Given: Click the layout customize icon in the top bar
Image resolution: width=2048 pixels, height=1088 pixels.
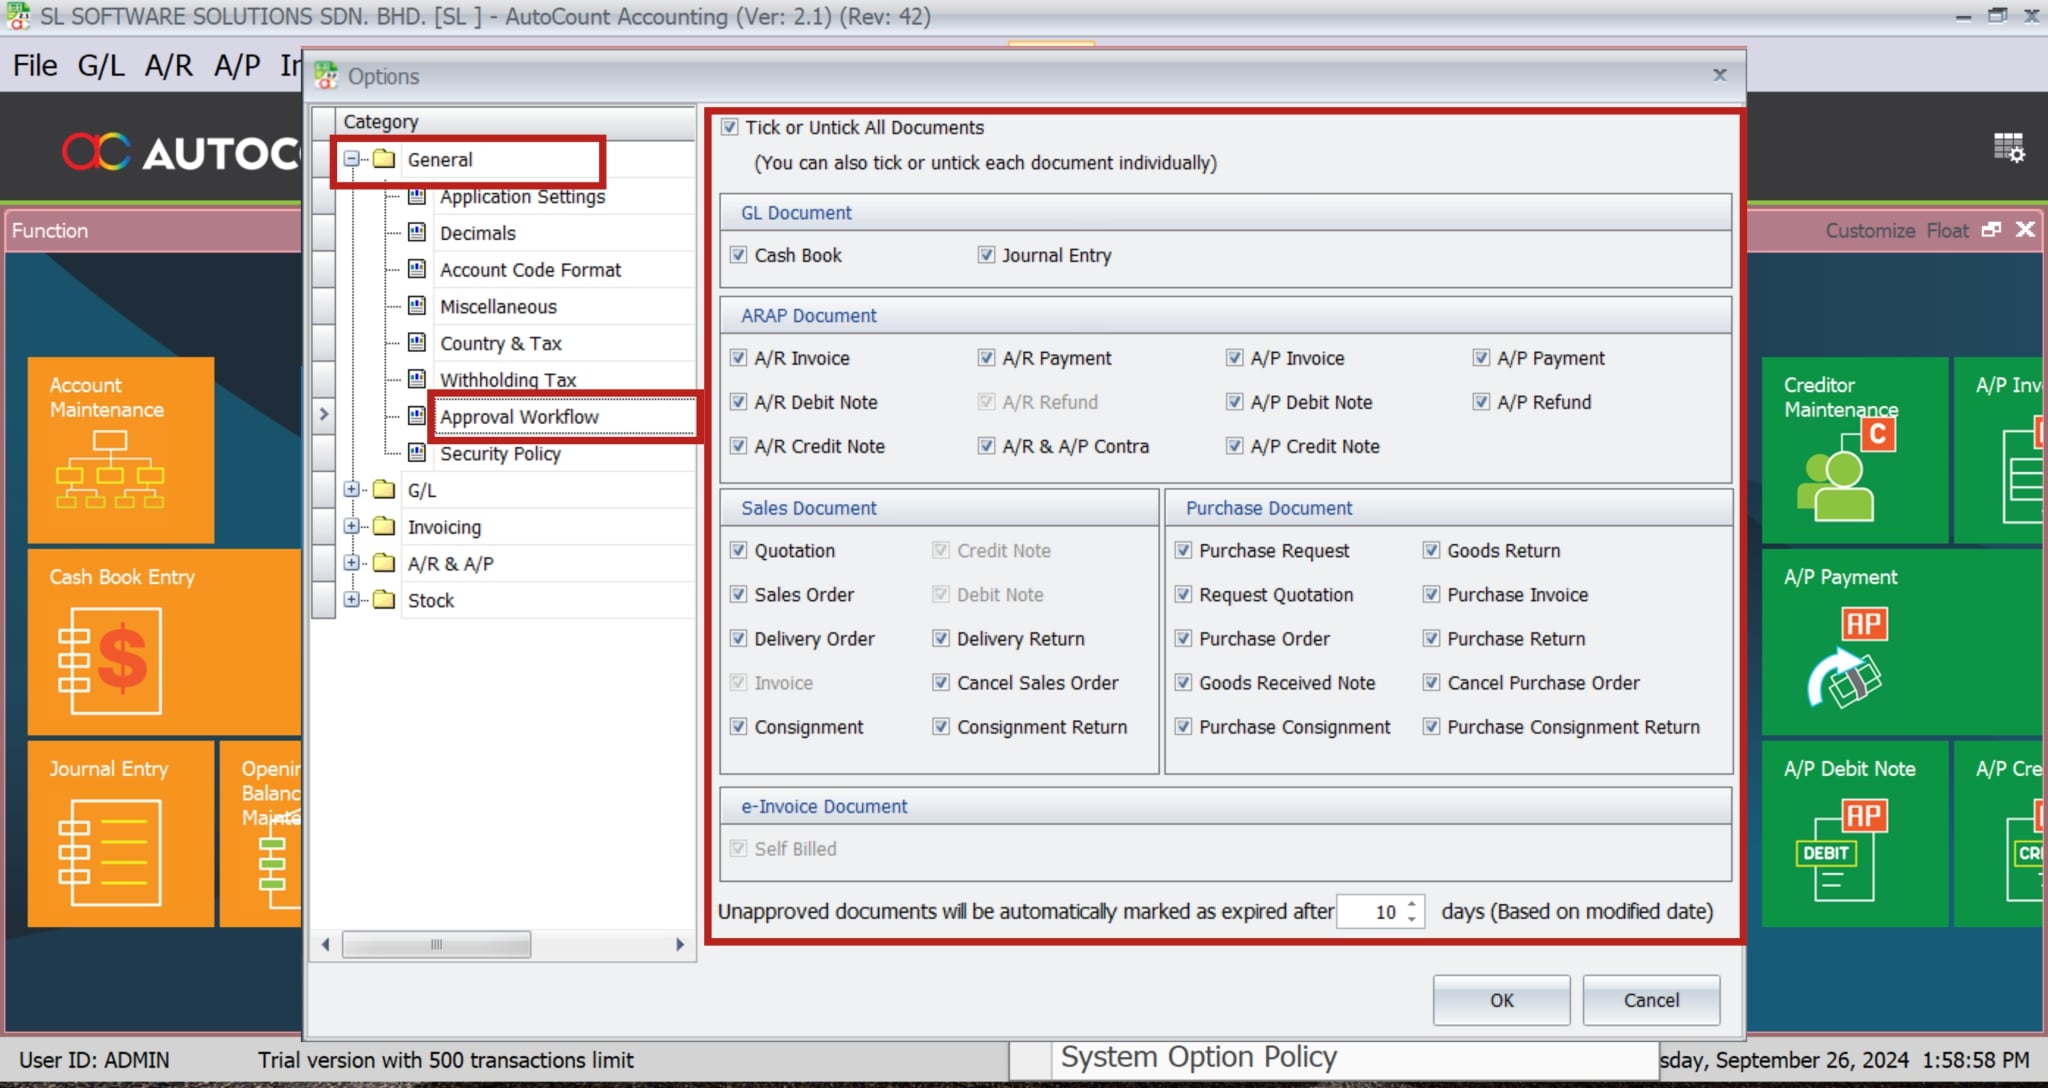Looking at the screenshot, I should click(x=2009, y=148).
